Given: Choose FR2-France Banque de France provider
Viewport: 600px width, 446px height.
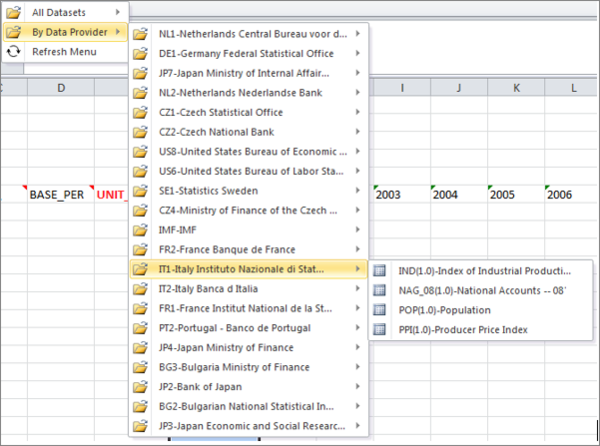Looking at the screenshot, I should point(240,249).
